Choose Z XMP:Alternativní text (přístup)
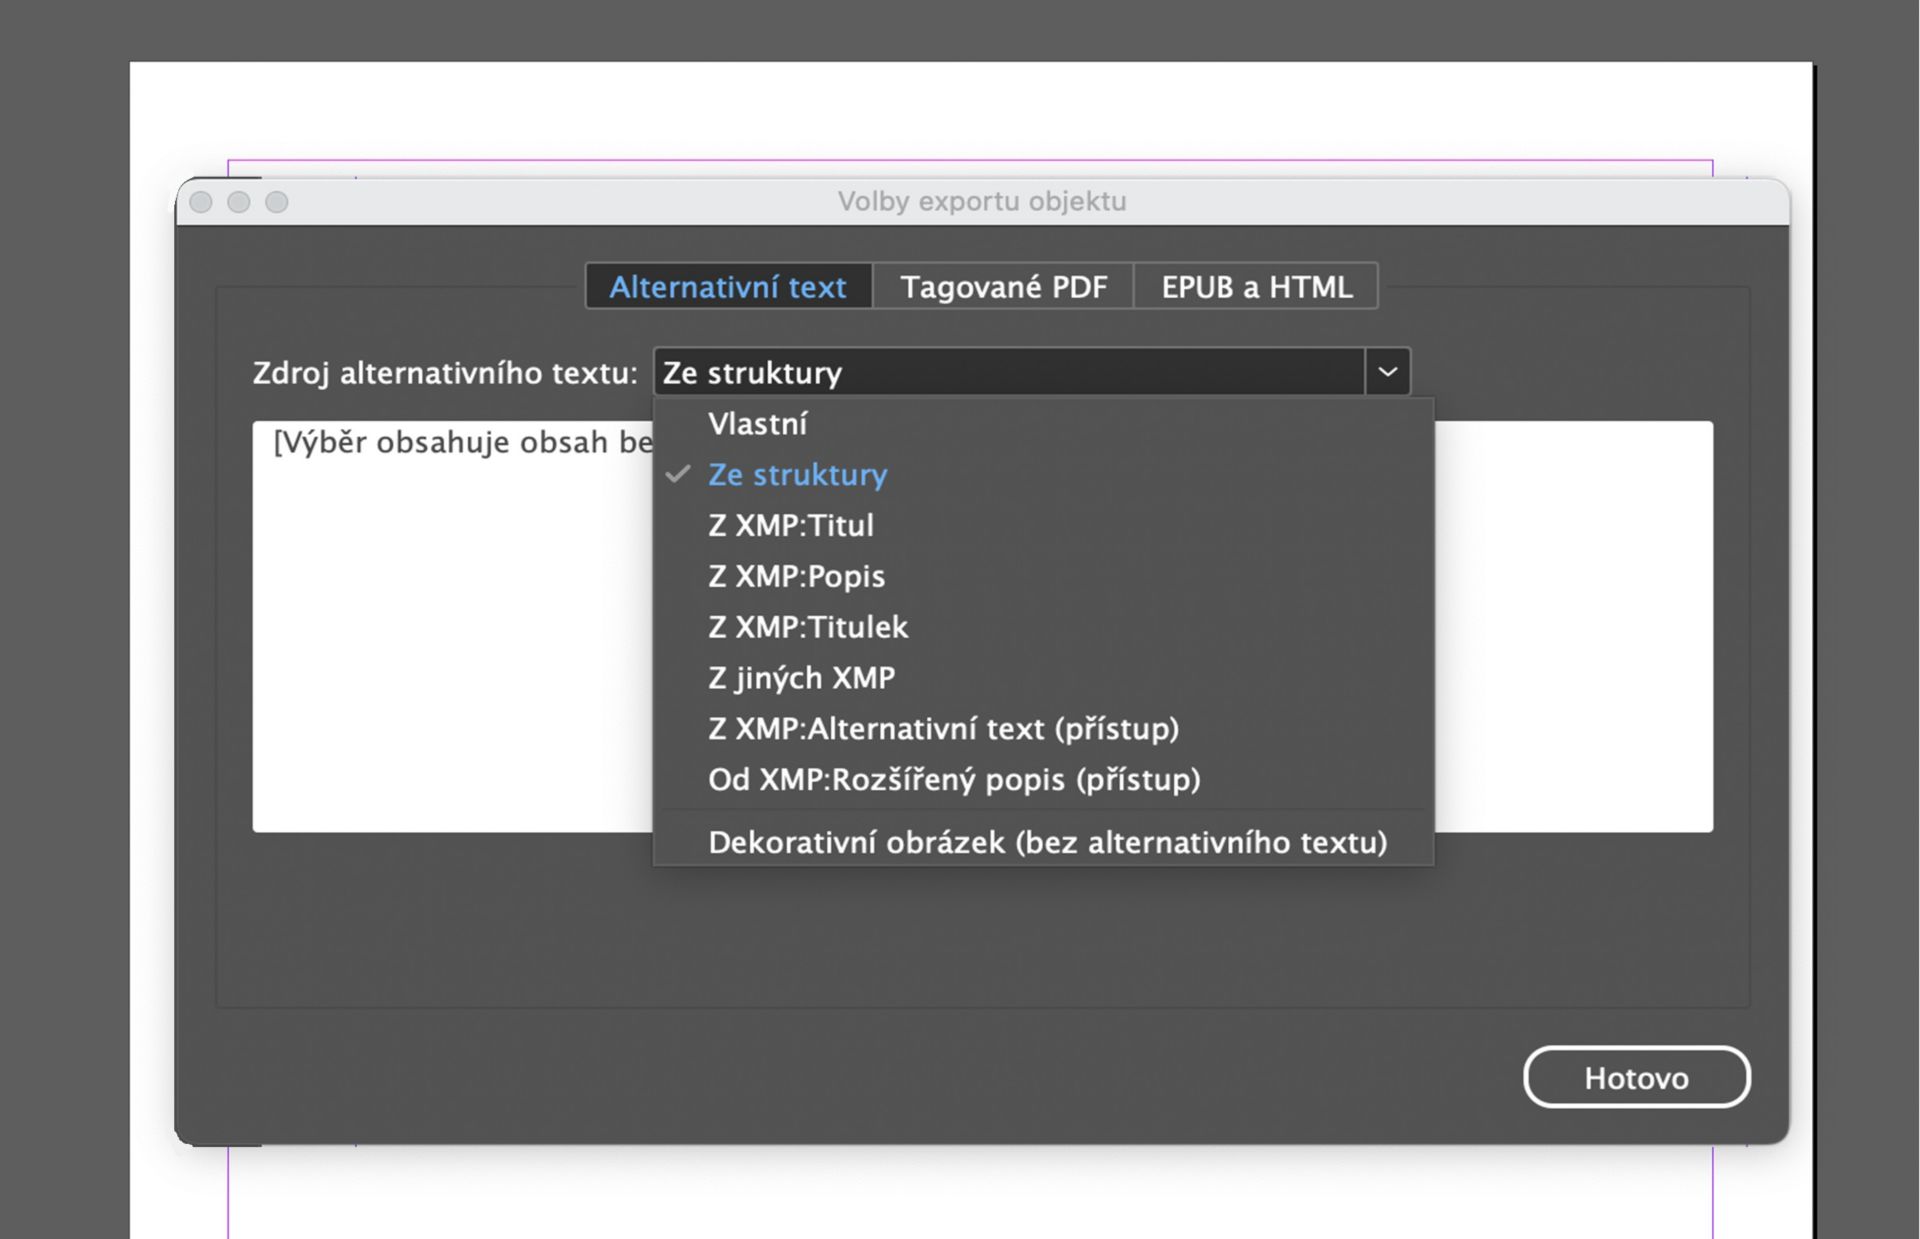This screenshot has height=1239, width=1920. click(943, 729)
